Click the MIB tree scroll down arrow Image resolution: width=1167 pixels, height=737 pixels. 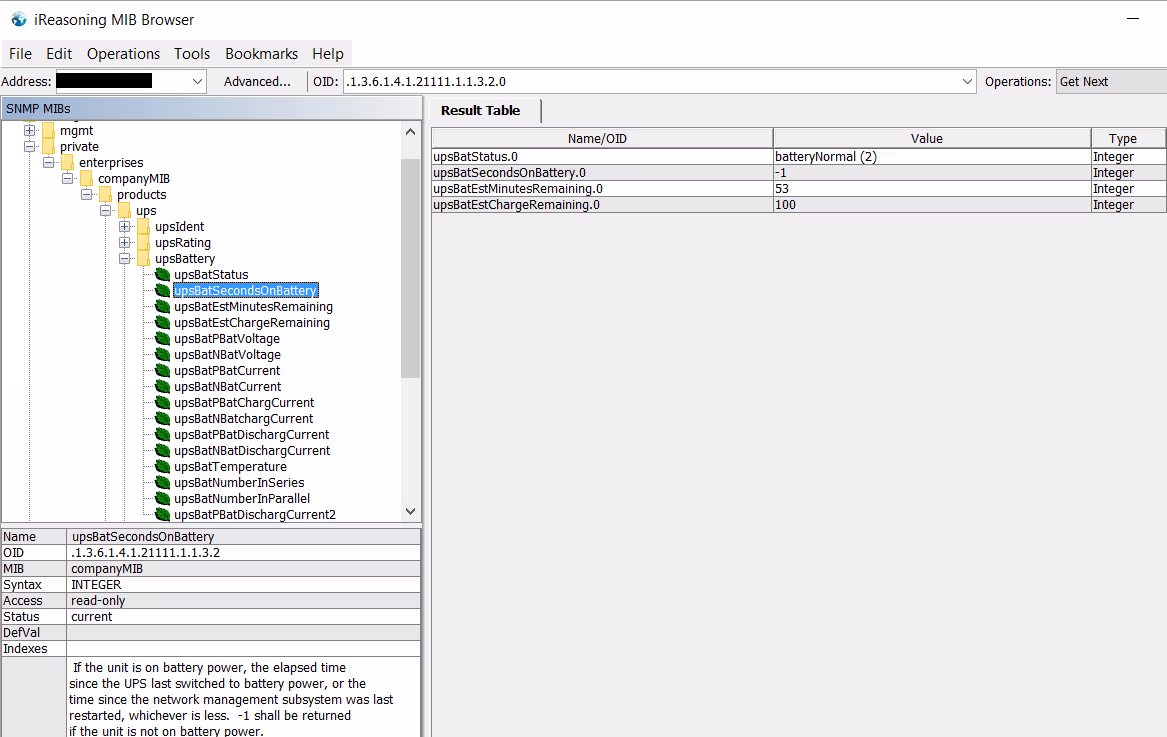[x=410, y=511]
